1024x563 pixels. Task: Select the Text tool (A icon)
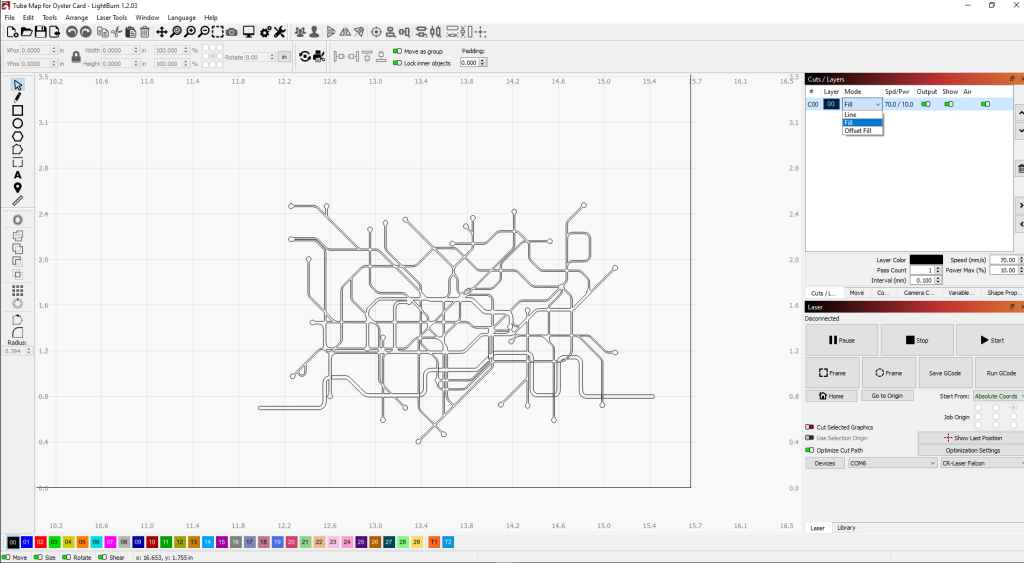(x=18, y=175)
